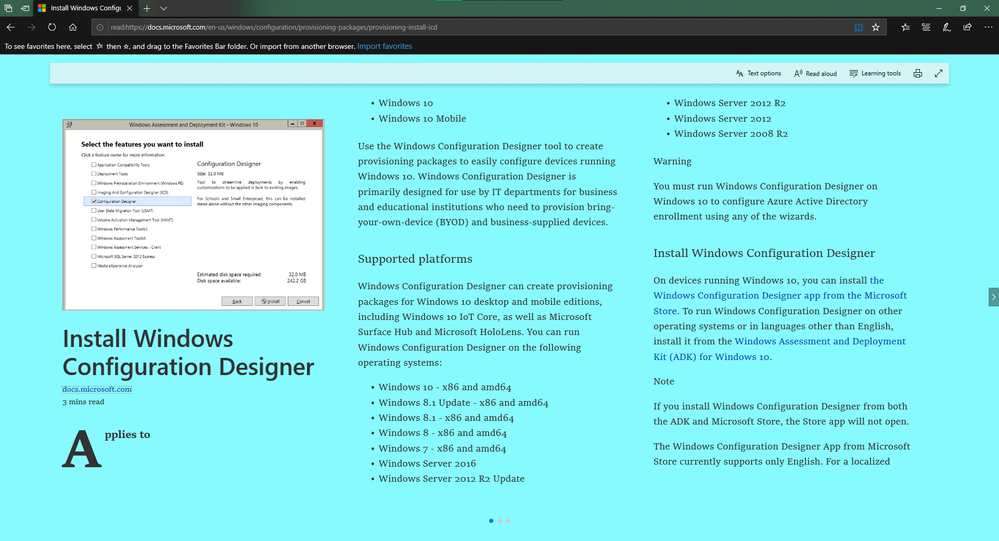Open the browser home page

pyautogui.click(x=73, y=27)
